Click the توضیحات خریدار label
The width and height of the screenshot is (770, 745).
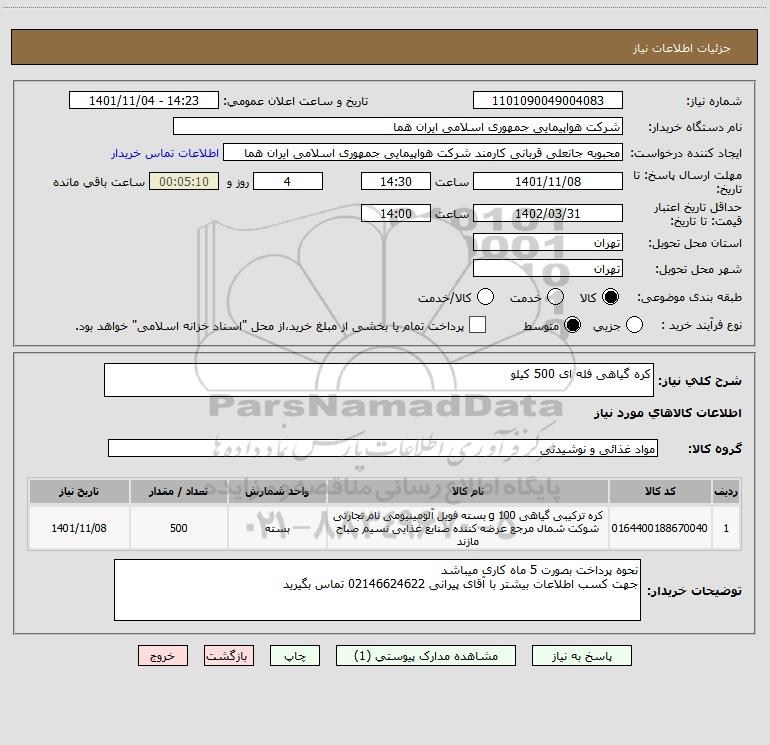(694, 591)
